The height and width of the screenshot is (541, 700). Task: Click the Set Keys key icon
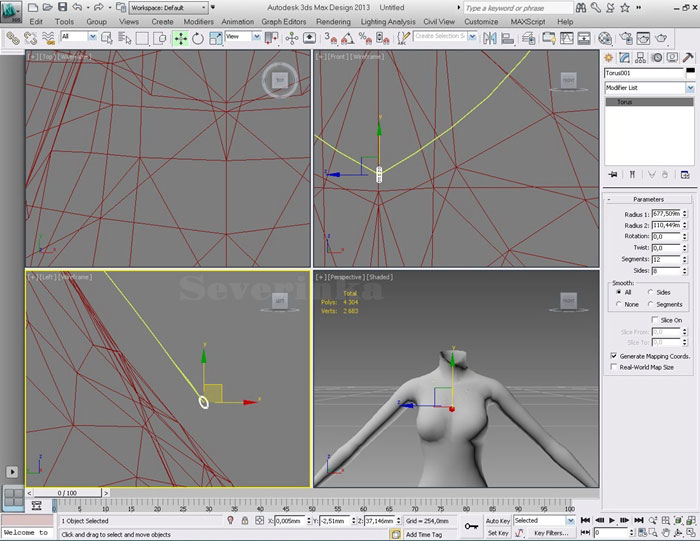tap(471, 526)
